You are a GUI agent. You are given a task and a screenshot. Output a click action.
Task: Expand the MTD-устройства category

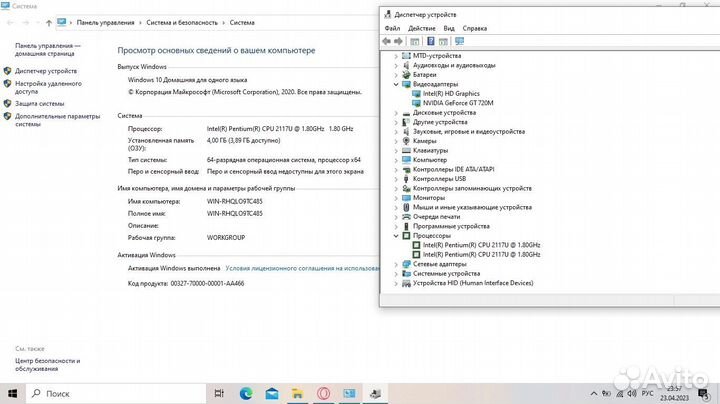click(396, 56)
